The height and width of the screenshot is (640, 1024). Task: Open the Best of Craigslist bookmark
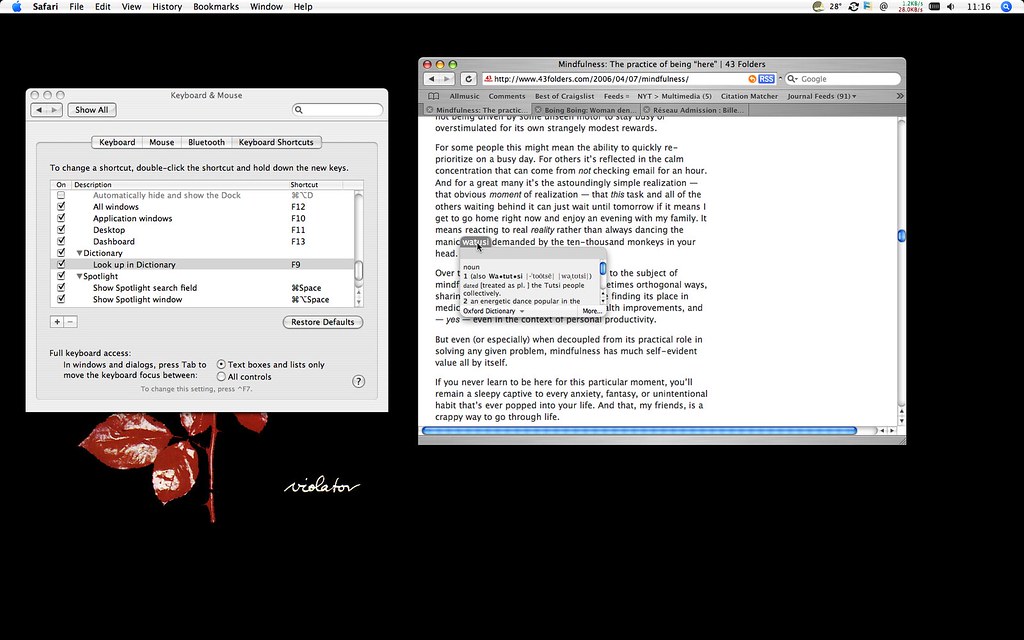pyautogui.click(x=565, y=96)
